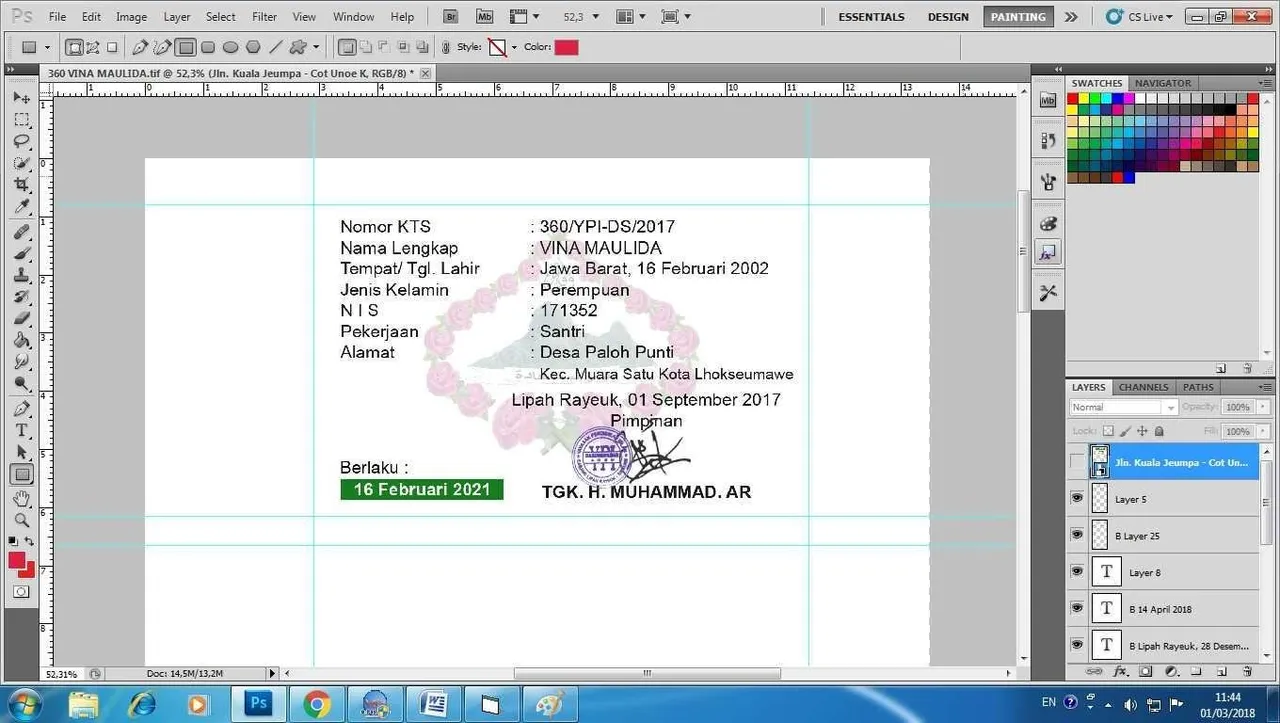Select the Smudge tool

click(x=21, y=362)
